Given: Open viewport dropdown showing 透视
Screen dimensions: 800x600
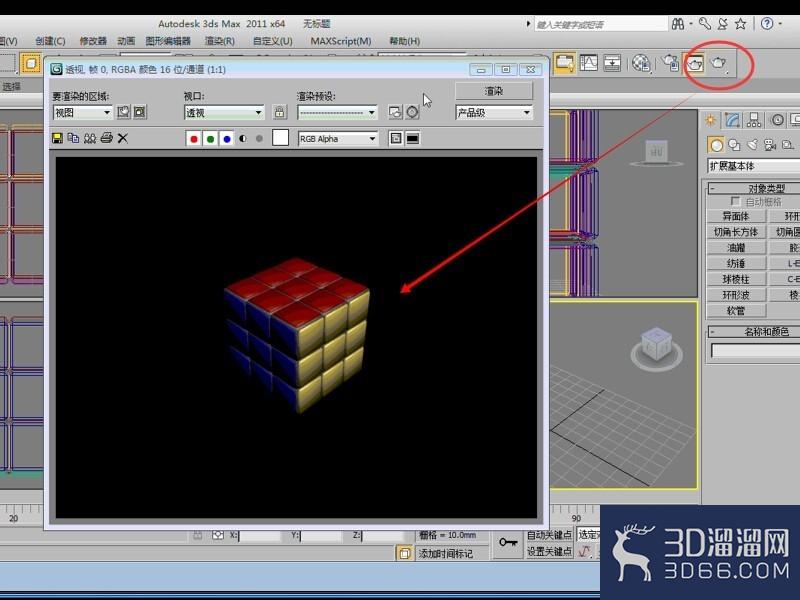Looking at the screenshot, I should [x=224, y=113].
